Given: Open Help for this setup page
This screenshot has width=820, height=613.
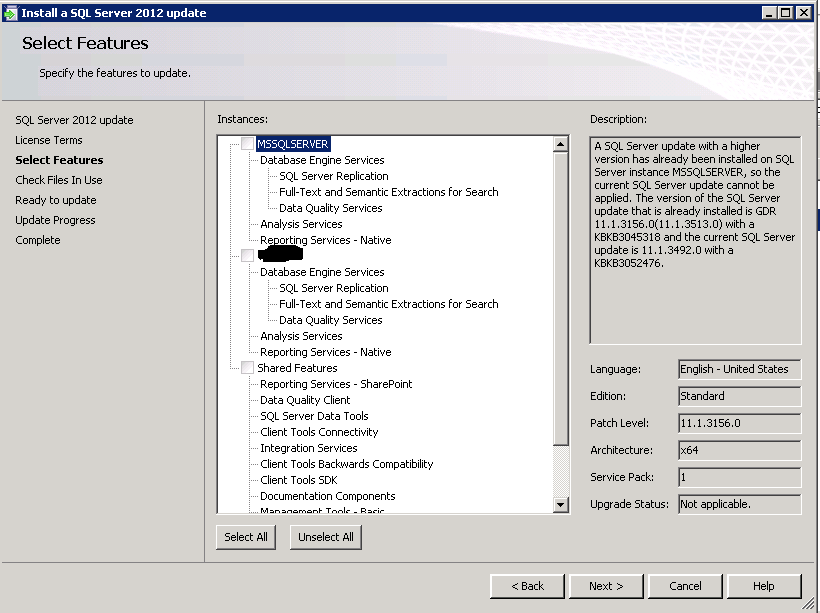Looking at the screenshot, I should tap(764, 586).
